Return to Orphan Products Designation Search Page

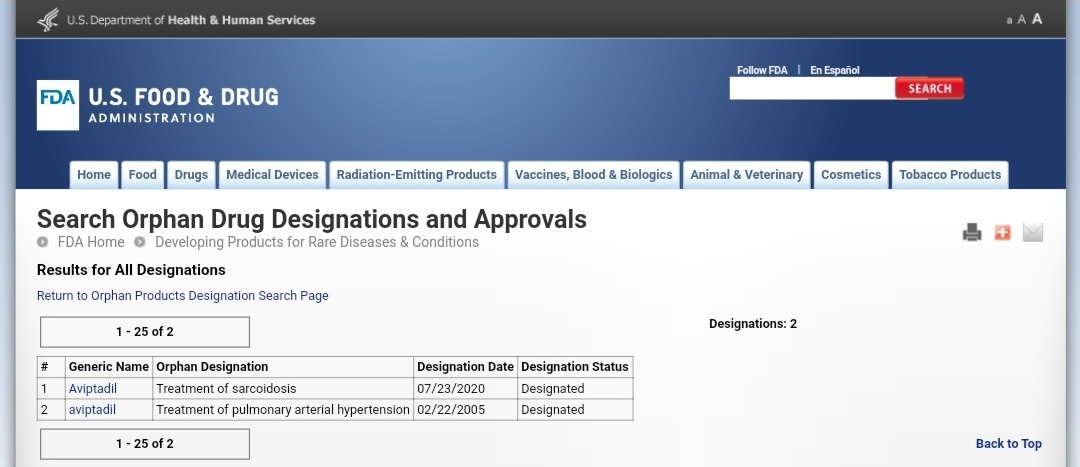tap(183, 295)
